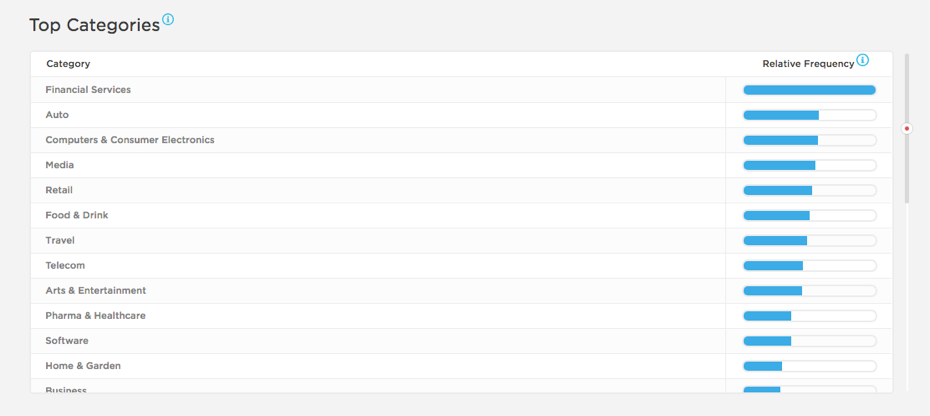Select the Media category row

pos(60,165)
